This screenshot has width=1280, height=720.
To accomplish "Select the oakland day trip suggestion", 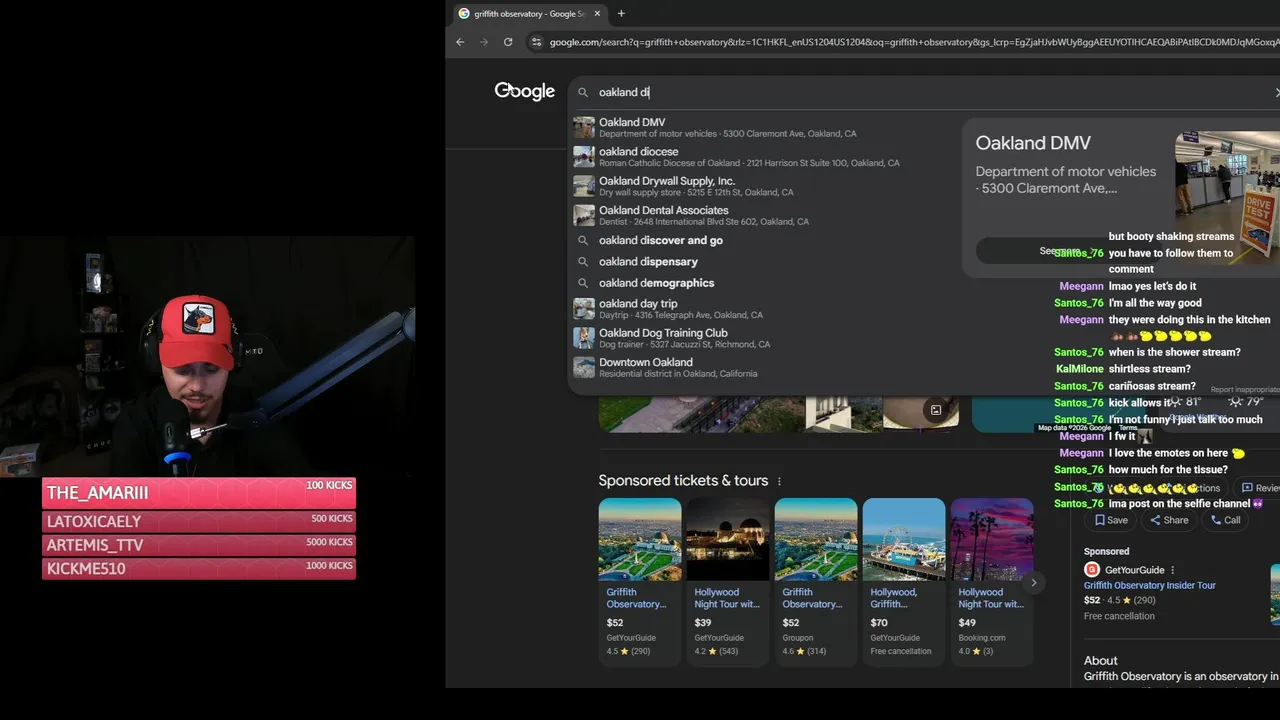I will coord(764,309).
